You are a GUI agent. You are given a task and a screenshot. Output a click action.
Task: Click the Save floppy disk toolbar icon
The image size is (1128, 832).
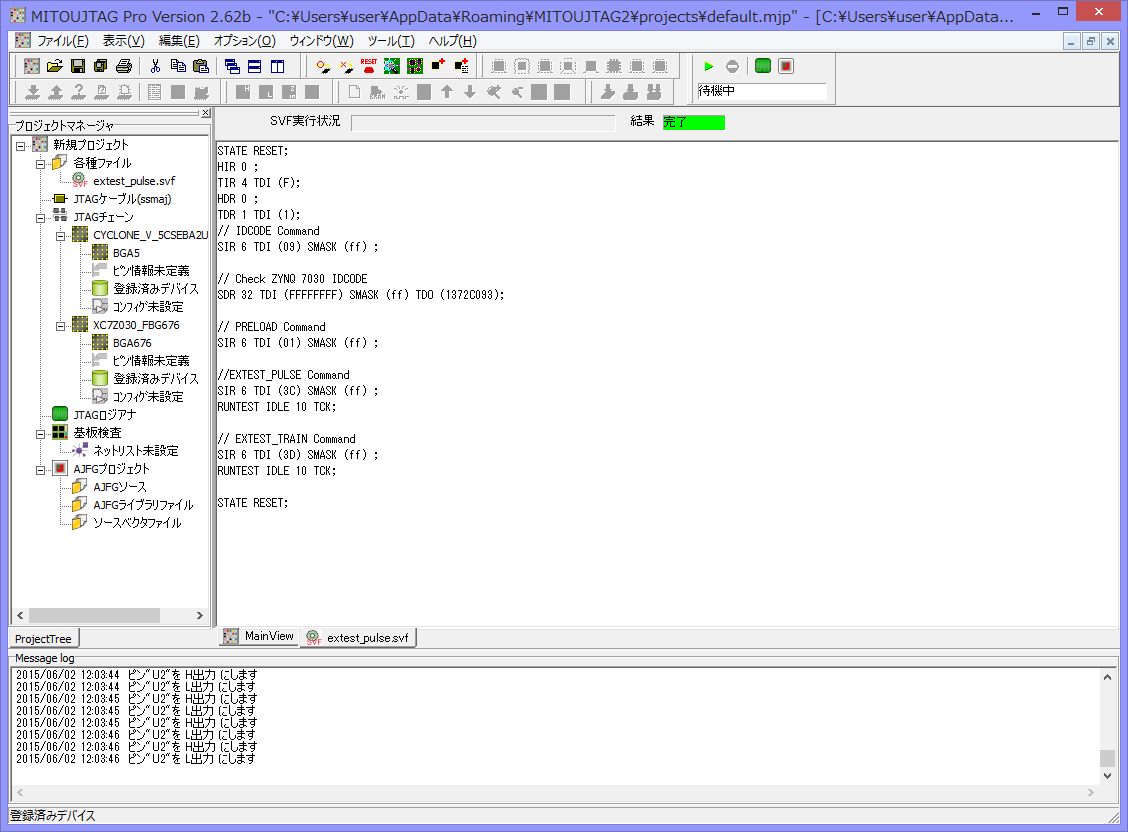coord(77,66)
